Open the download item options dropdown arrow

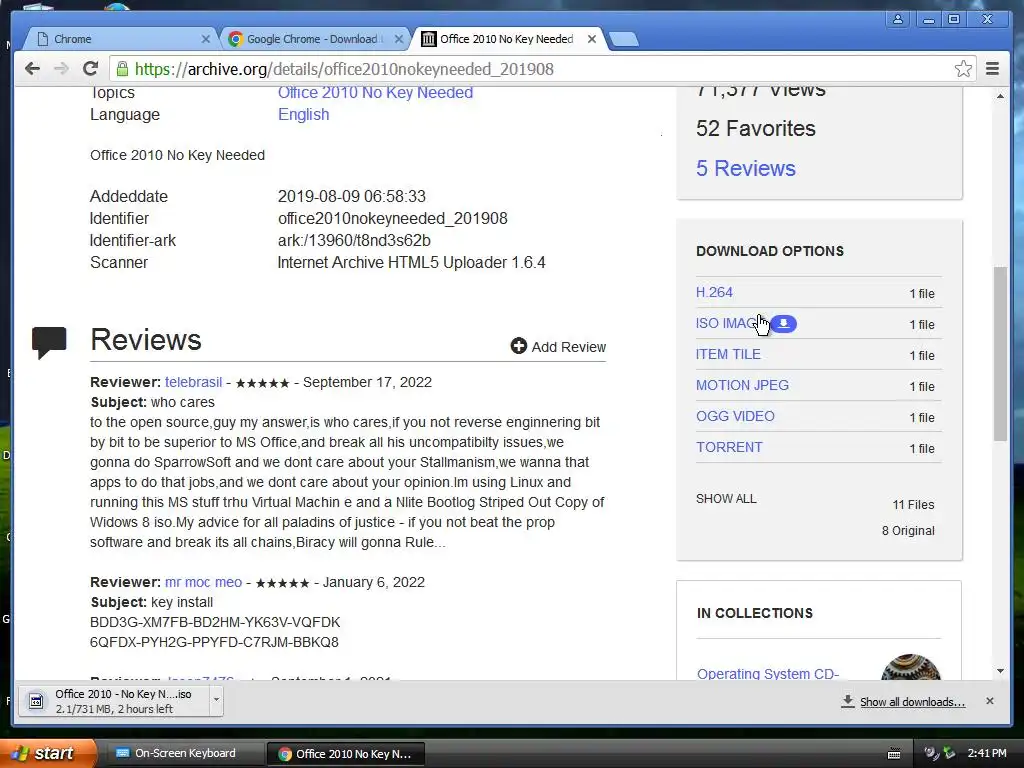[216, 700]
